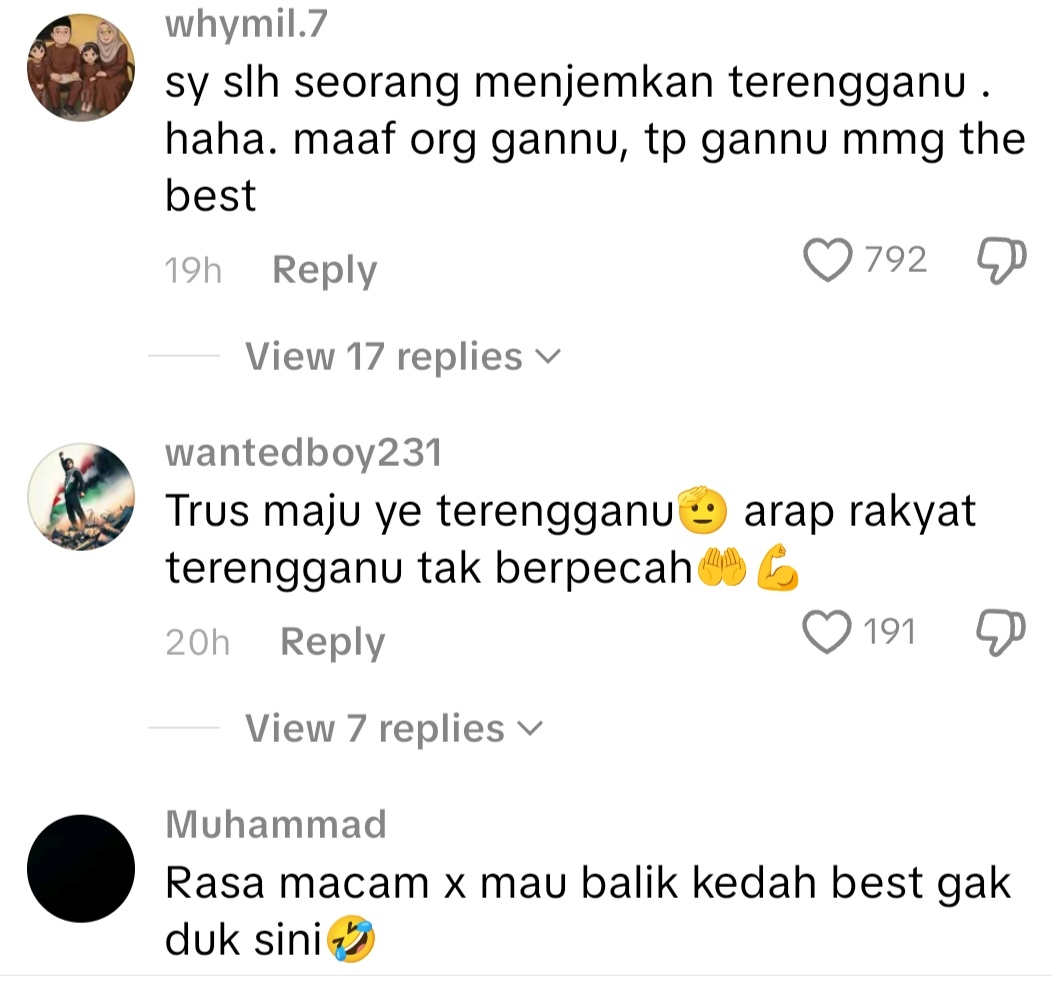
Task: Tap the chevron next to View 7 replies
Action: click(x=531, y=729)
